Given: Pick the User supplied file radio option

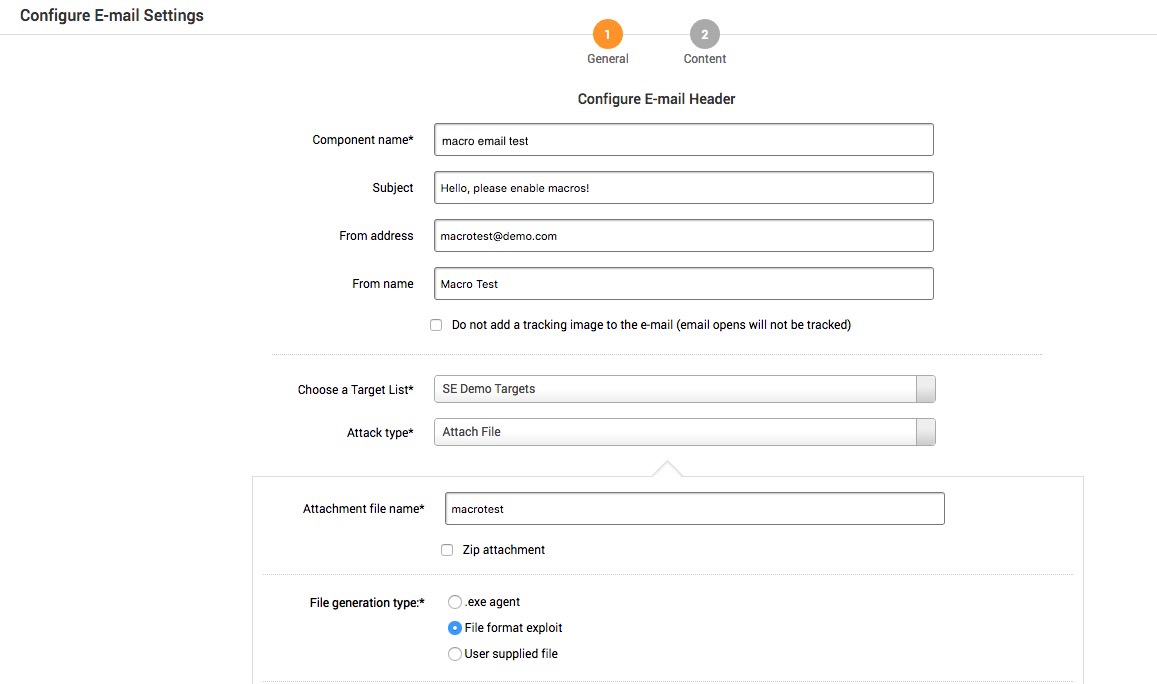Looking at the screenshot, I should coord(455,654).
